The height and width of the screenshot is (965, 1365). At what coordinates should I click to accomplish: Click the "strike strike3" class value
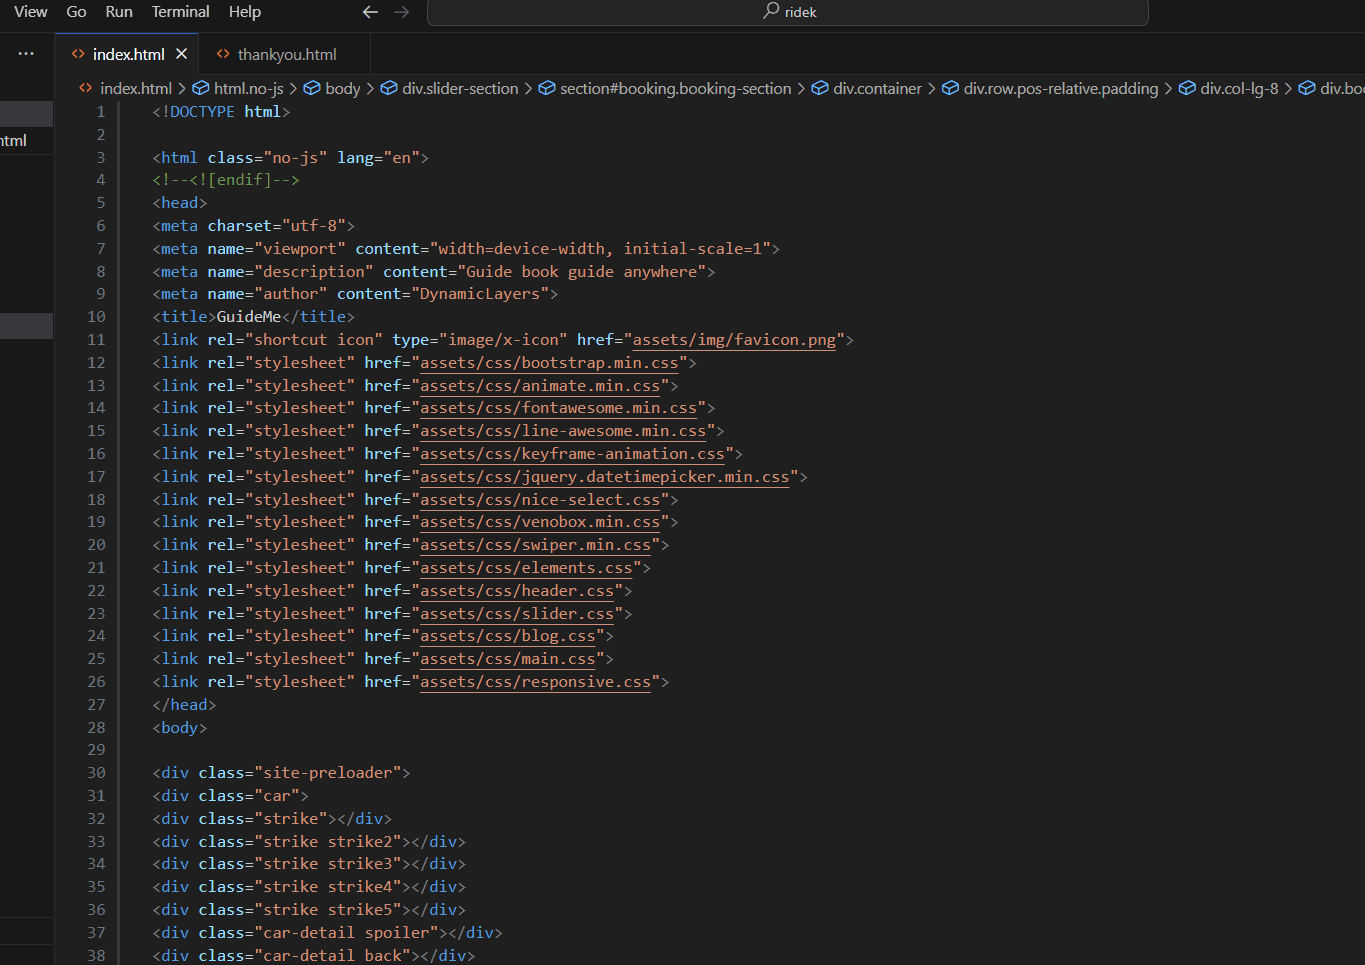click(327, 864)
